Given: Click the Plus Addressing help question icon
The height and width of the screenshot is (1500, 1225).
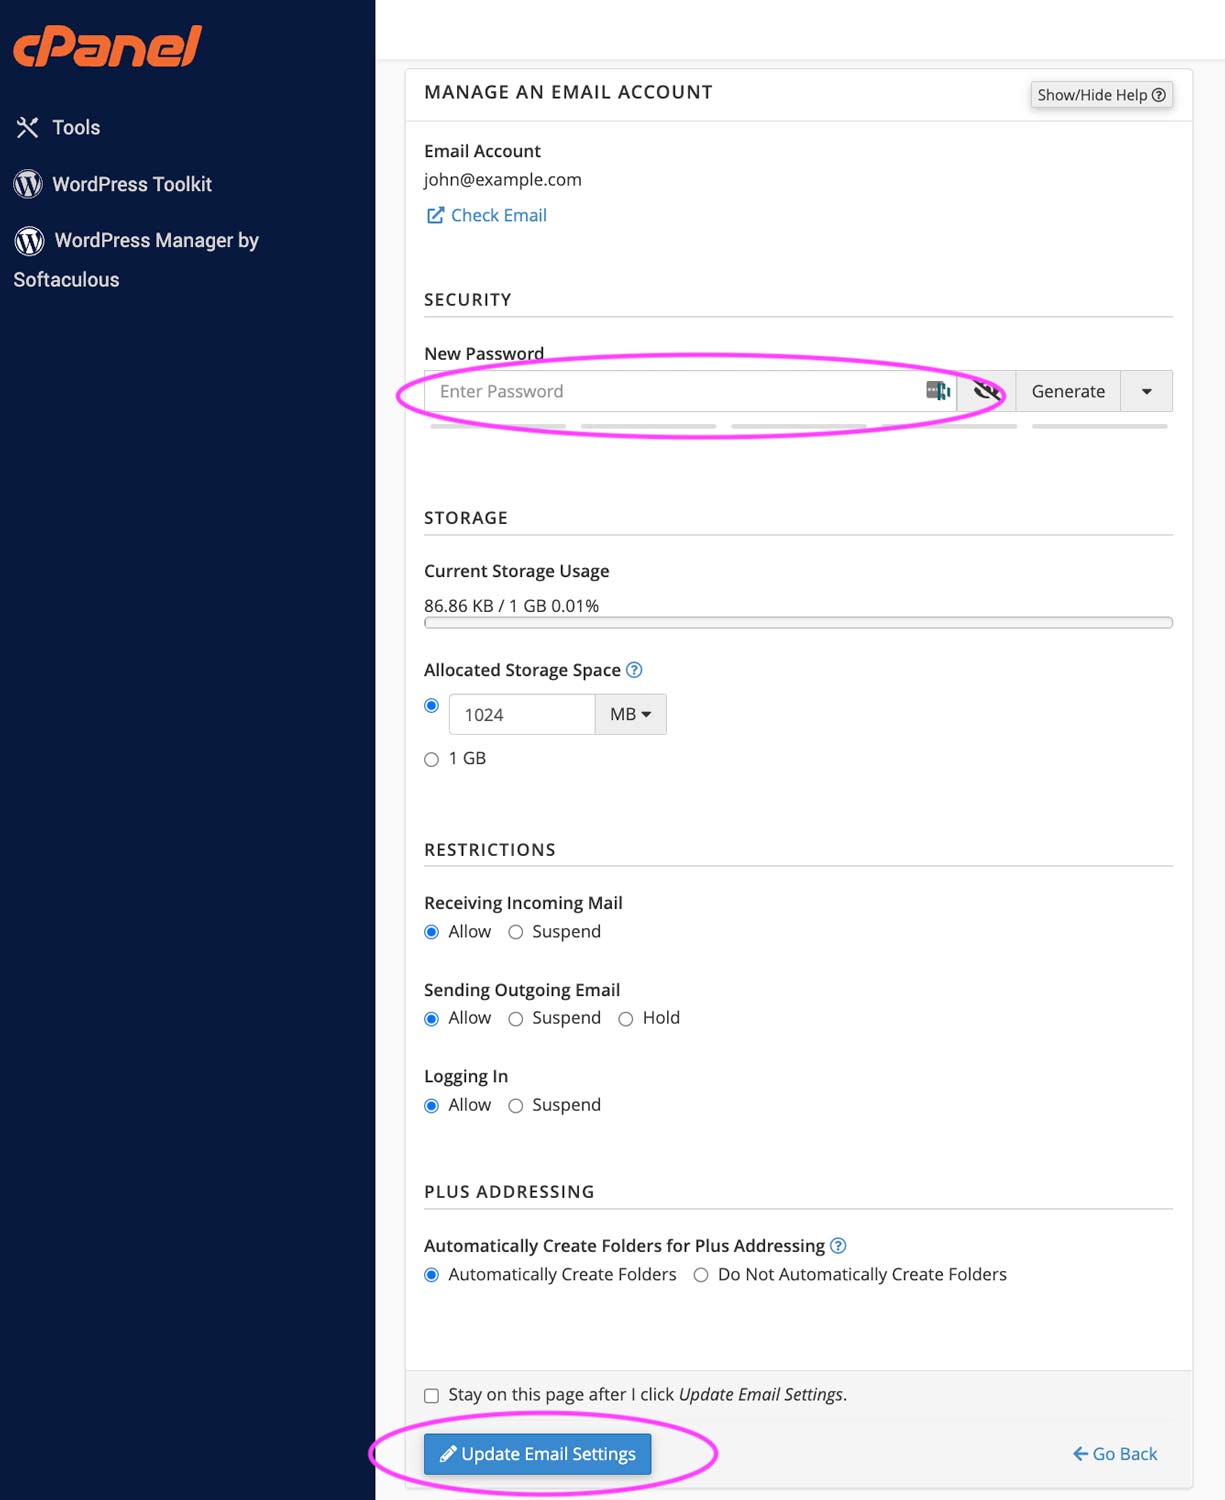Looking at the screenshot, I should [838, 1245].
